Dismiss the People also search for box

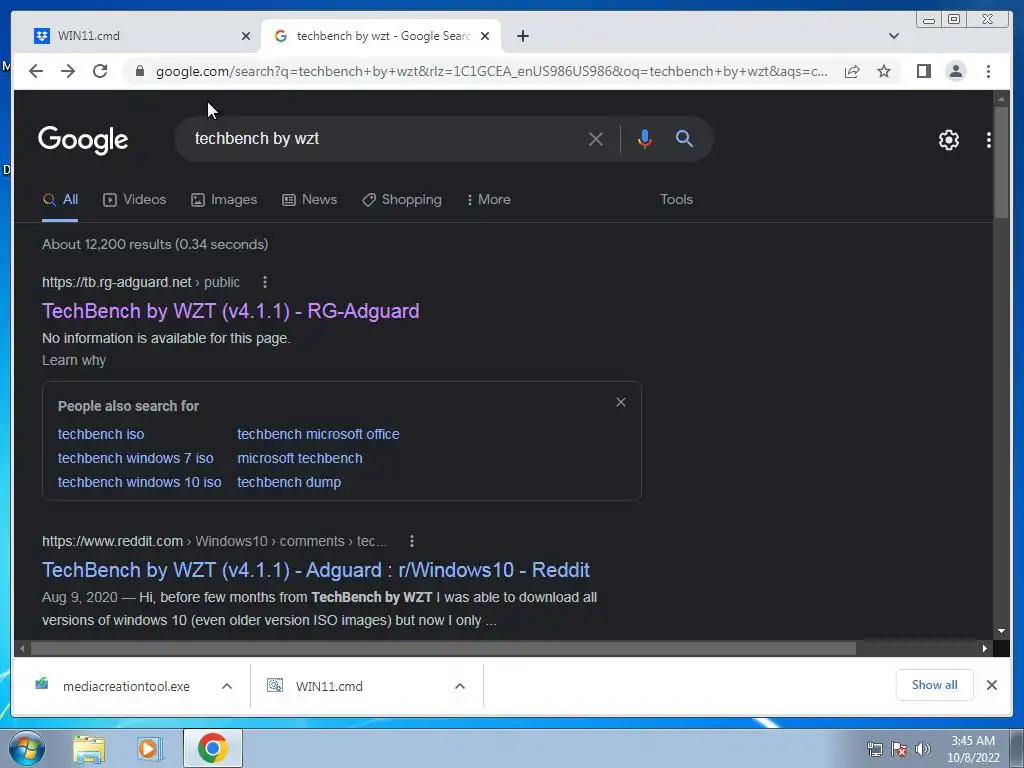click(620, 402)
